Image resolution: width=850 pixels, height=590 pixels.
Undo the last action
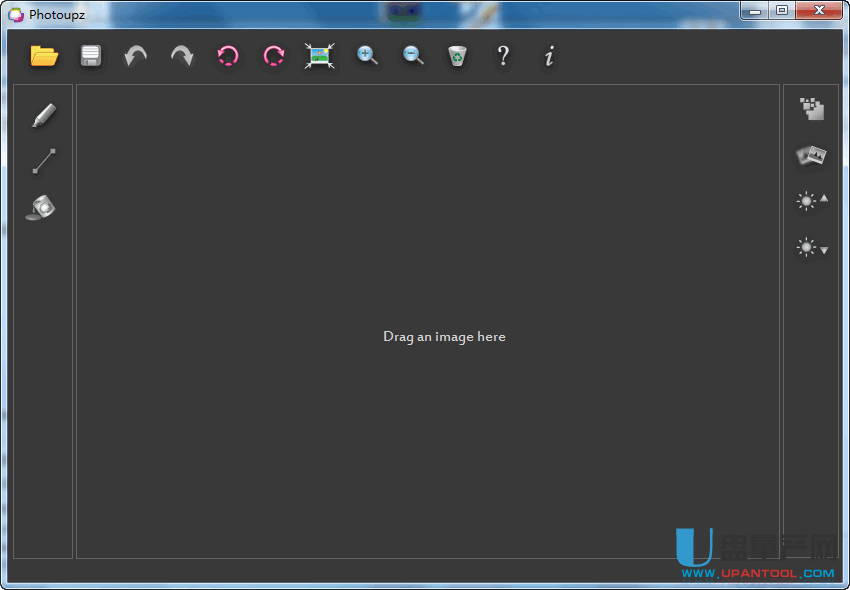[x=135, y=56]
